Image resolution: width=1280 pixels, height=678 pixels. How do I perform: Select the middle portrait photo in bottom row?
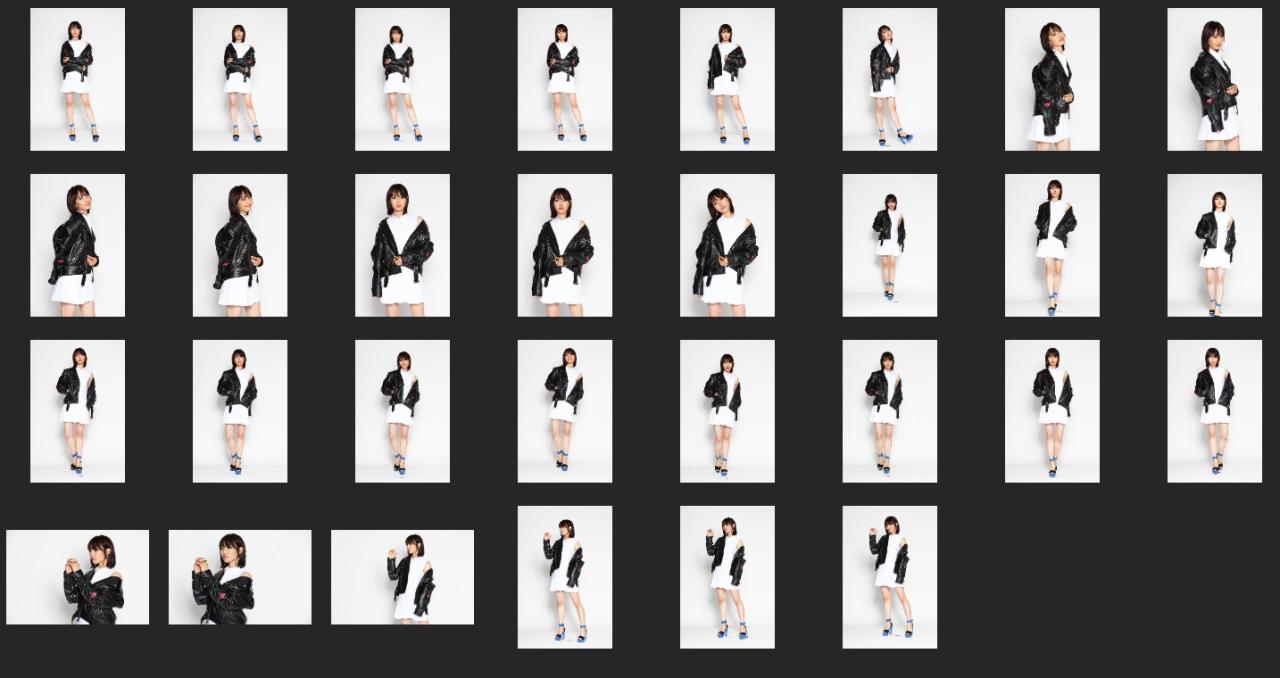point(727,577)
